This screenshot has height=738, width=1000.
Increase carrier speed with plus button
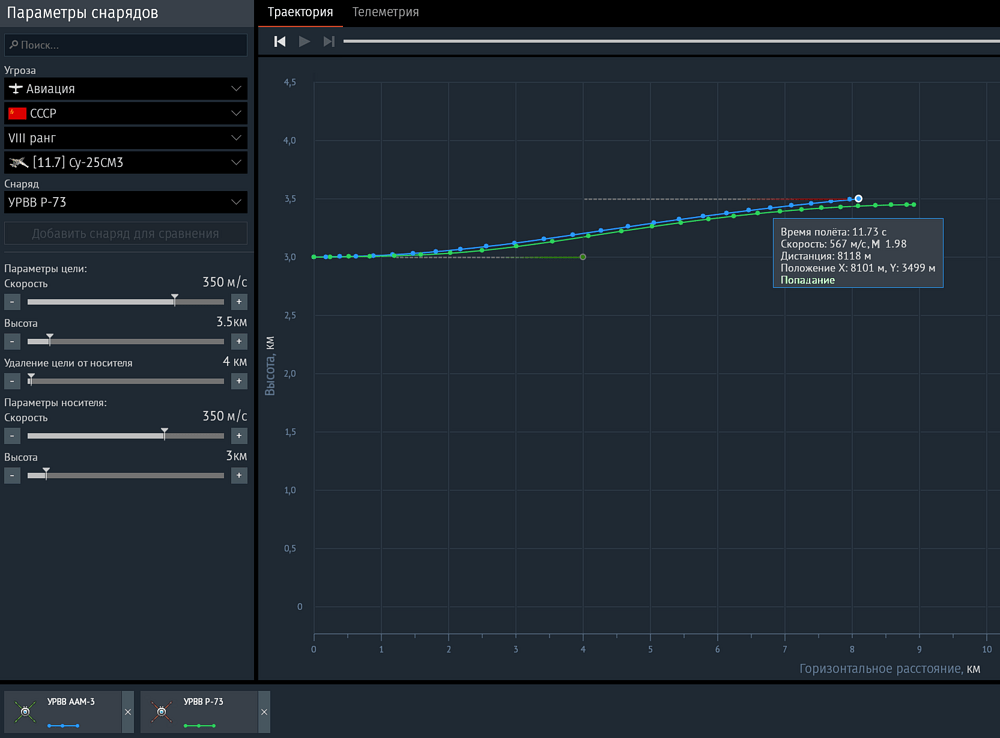pyautogui.click(x=239, y=436)
